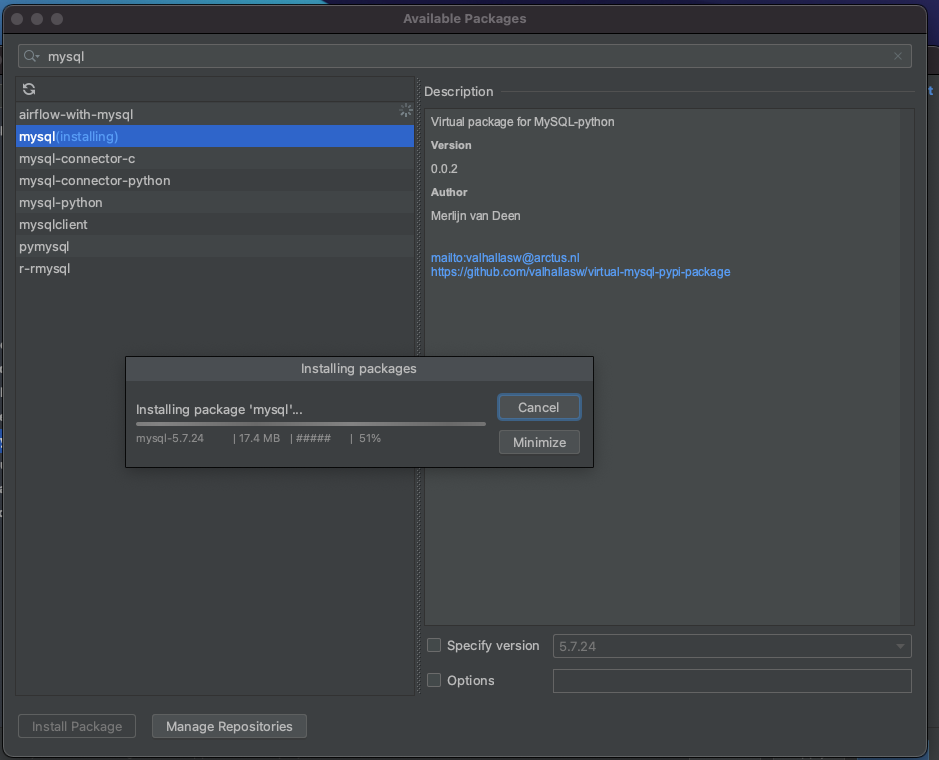Click the red close window button
Viewport: 939px width, 760px height.
coord(17,19)
